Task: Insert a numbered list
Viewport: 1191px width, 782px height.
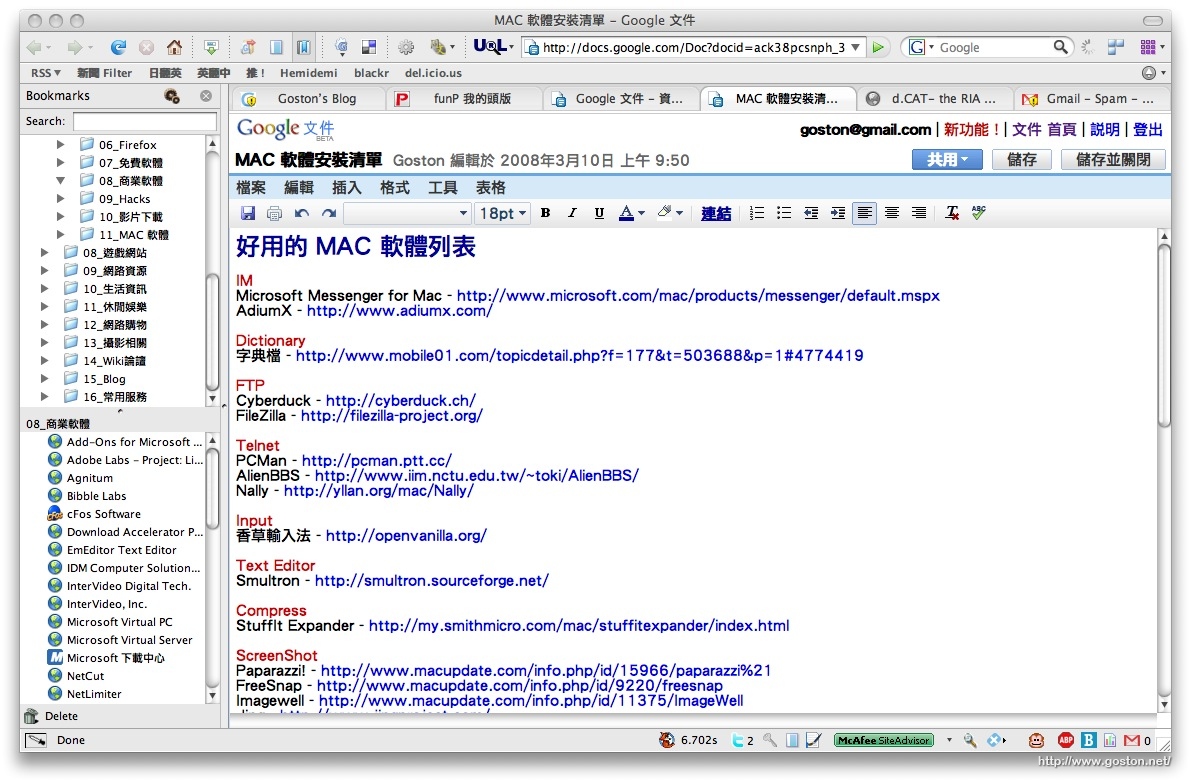Action: (757, 213)
